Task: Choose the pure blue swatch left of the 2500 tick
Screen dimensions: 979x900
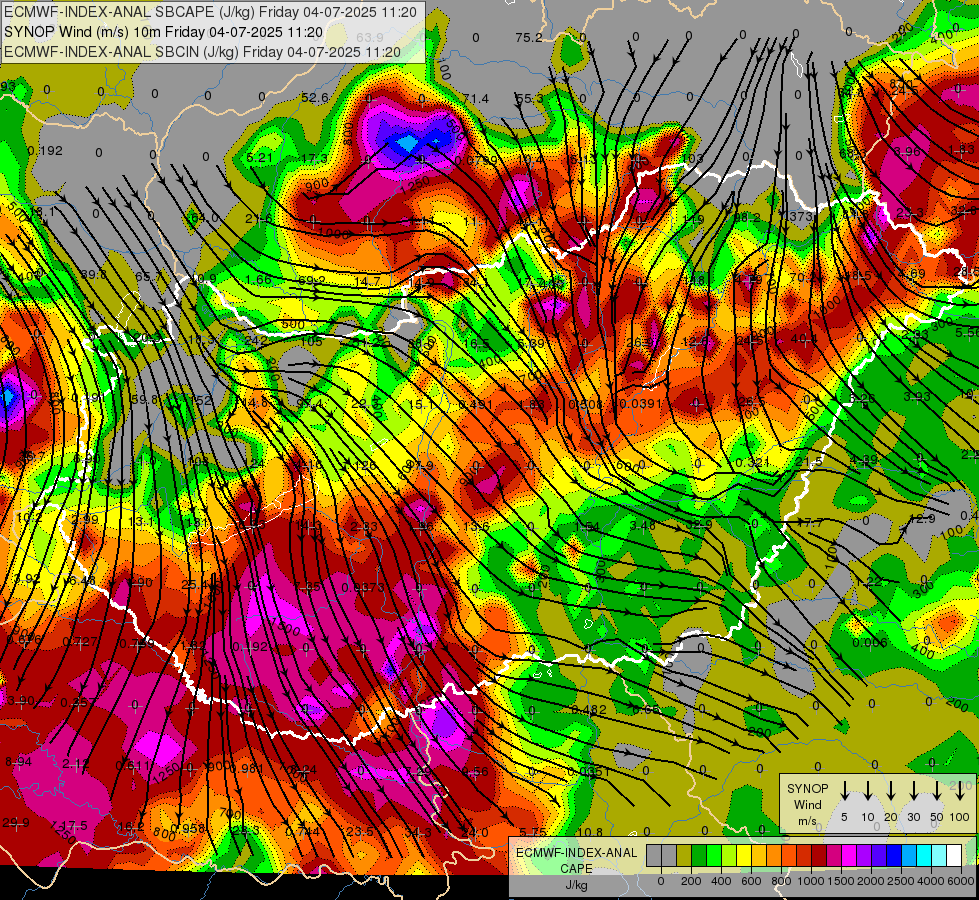Action: pyautogui.click(x=893, y=856)
